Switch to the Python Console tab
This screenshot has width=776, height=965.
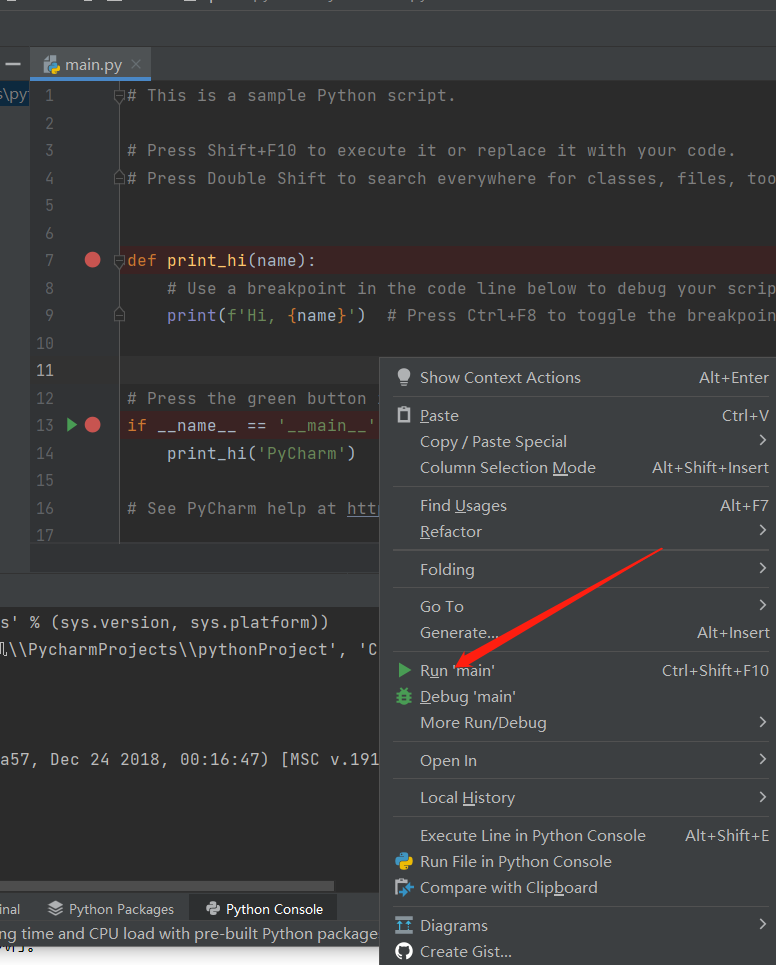coord(265,908)
